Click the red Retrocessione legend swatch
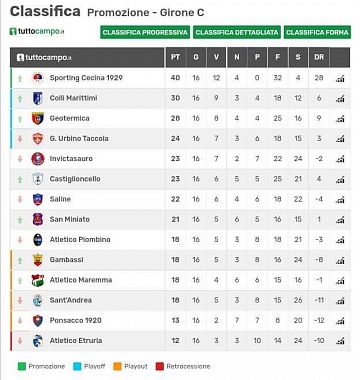Viewport: 360px width, 380px height. tap(160, 367)
